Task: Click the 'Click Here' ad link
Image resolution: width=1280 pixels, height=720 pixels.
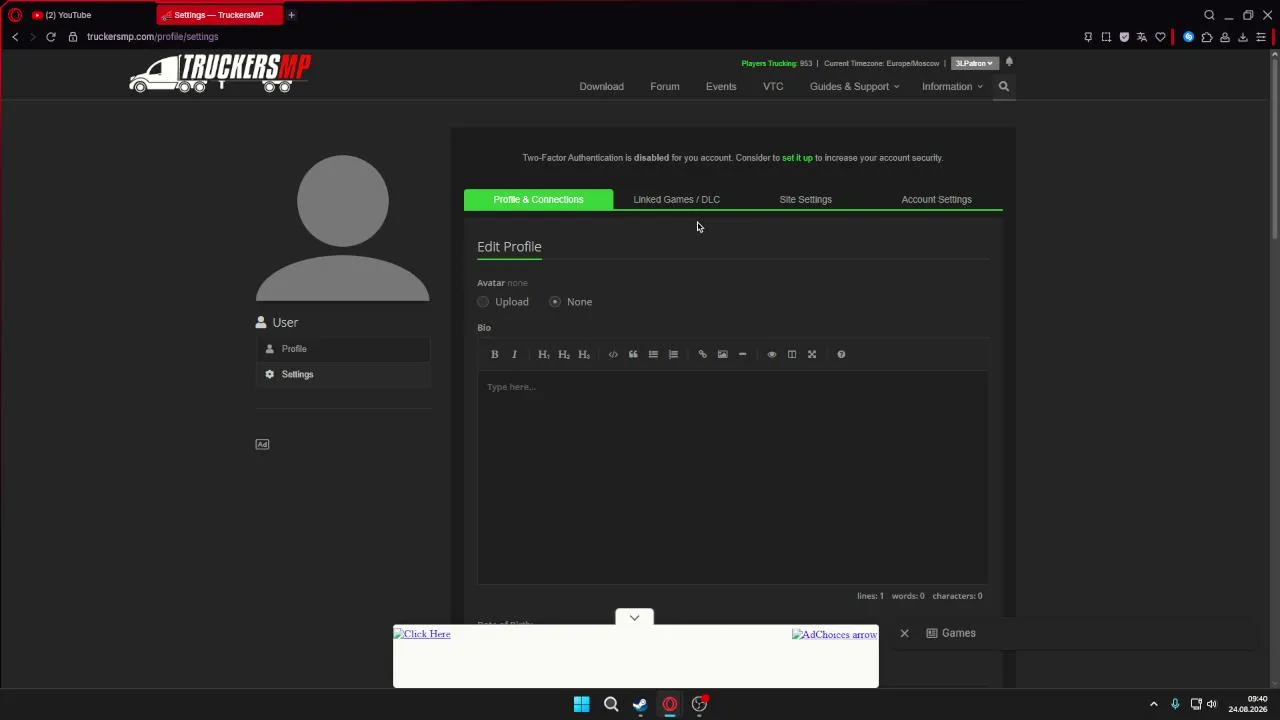Action: point(422,634)
